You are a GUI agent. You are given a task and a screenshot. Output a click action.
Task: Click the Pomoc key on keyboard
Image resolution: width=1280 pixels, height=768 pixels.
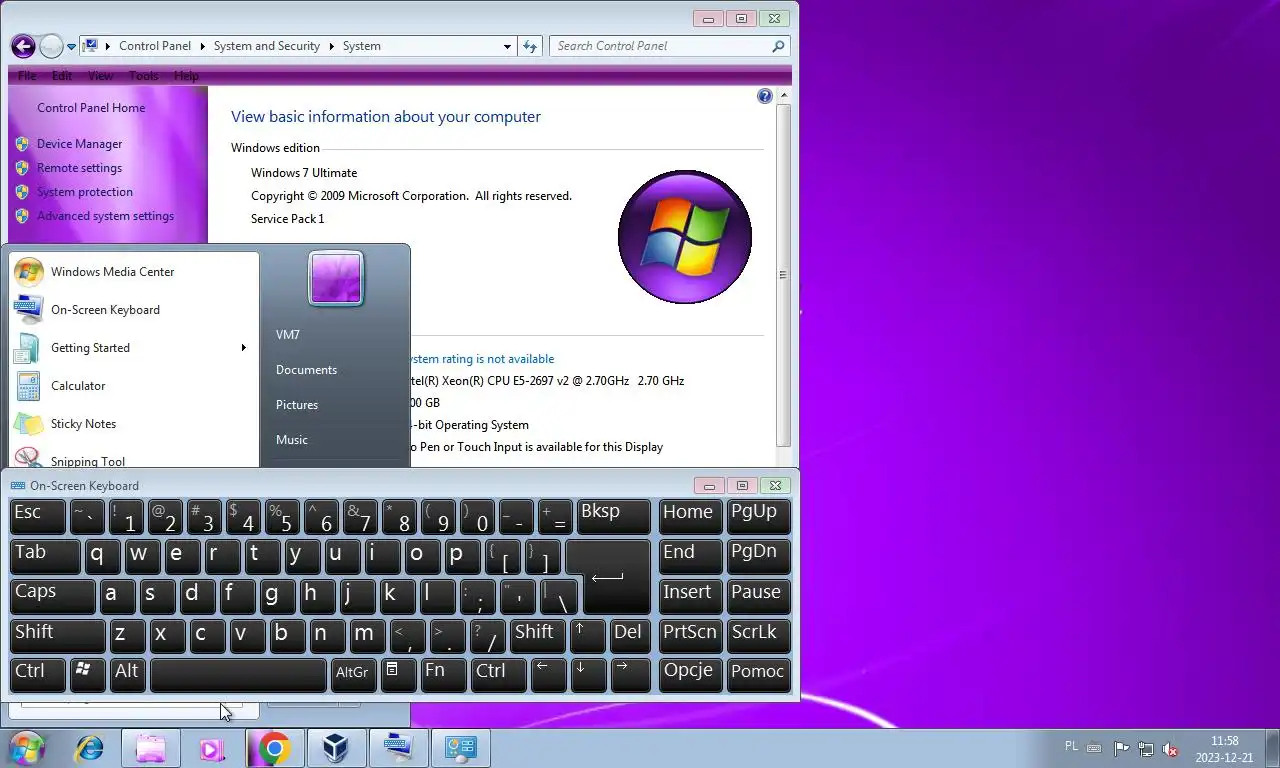point(758,674)
